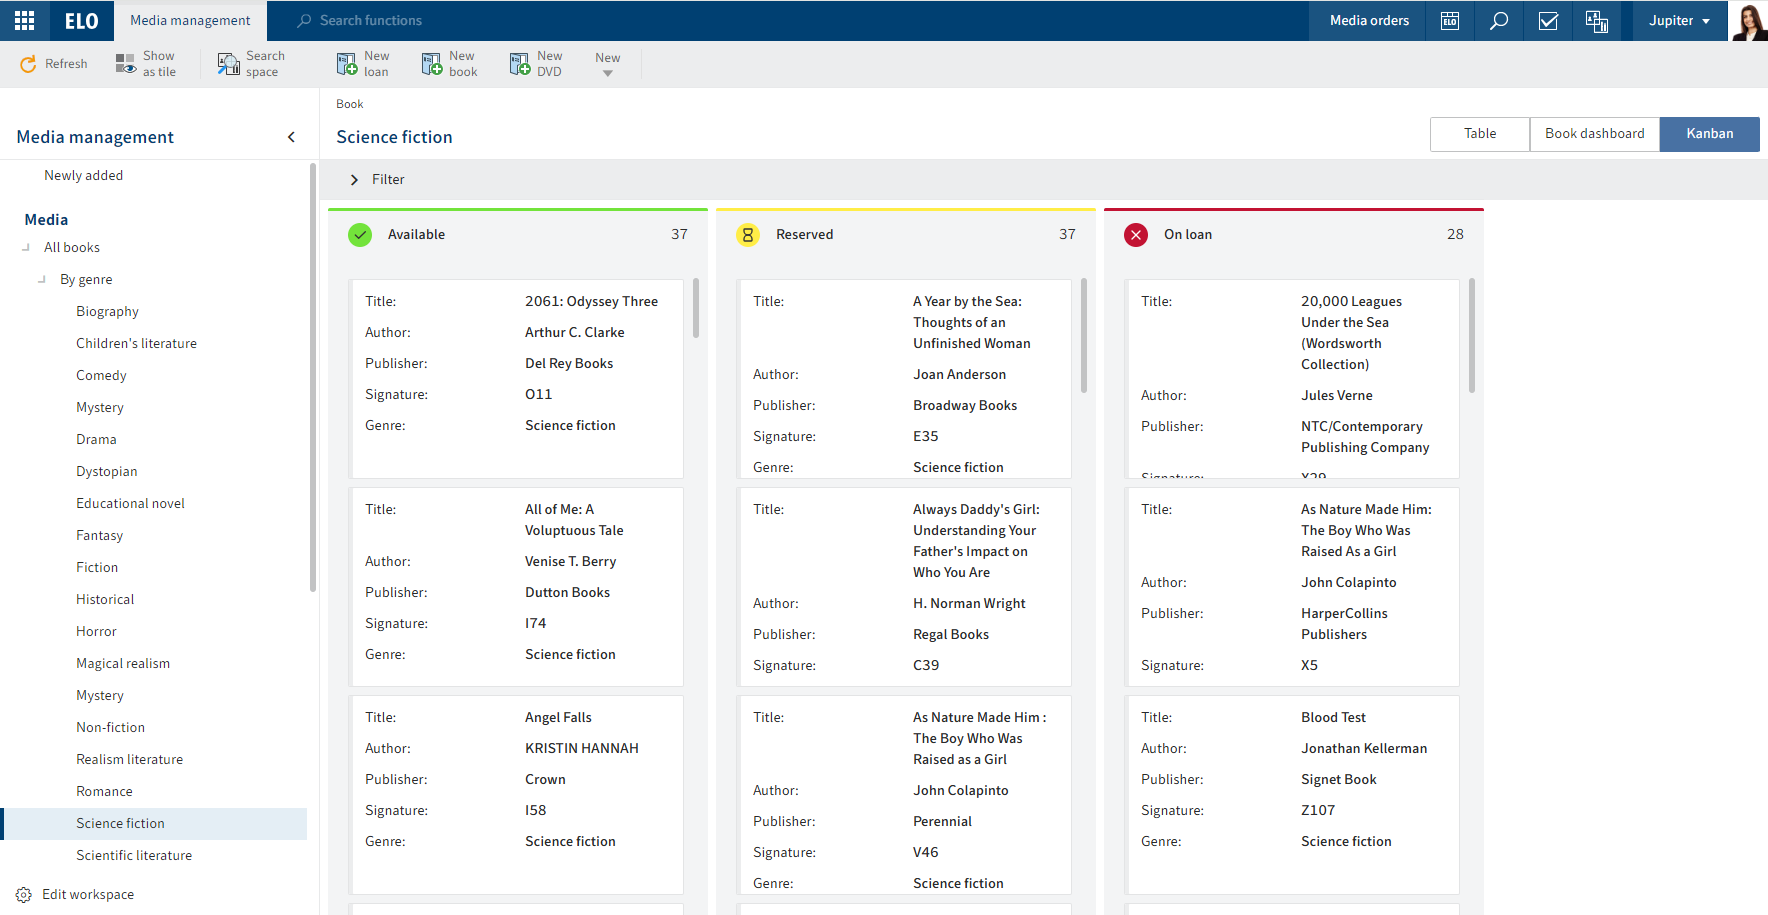Select the Romance genre

105,792
